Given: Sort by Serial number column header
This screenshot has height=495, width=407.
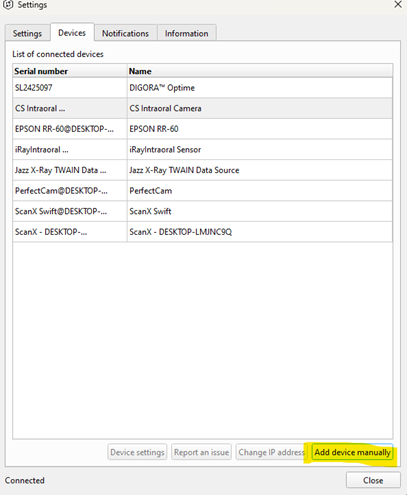Looking at the screenshot, I should click(x=70, y=71).
